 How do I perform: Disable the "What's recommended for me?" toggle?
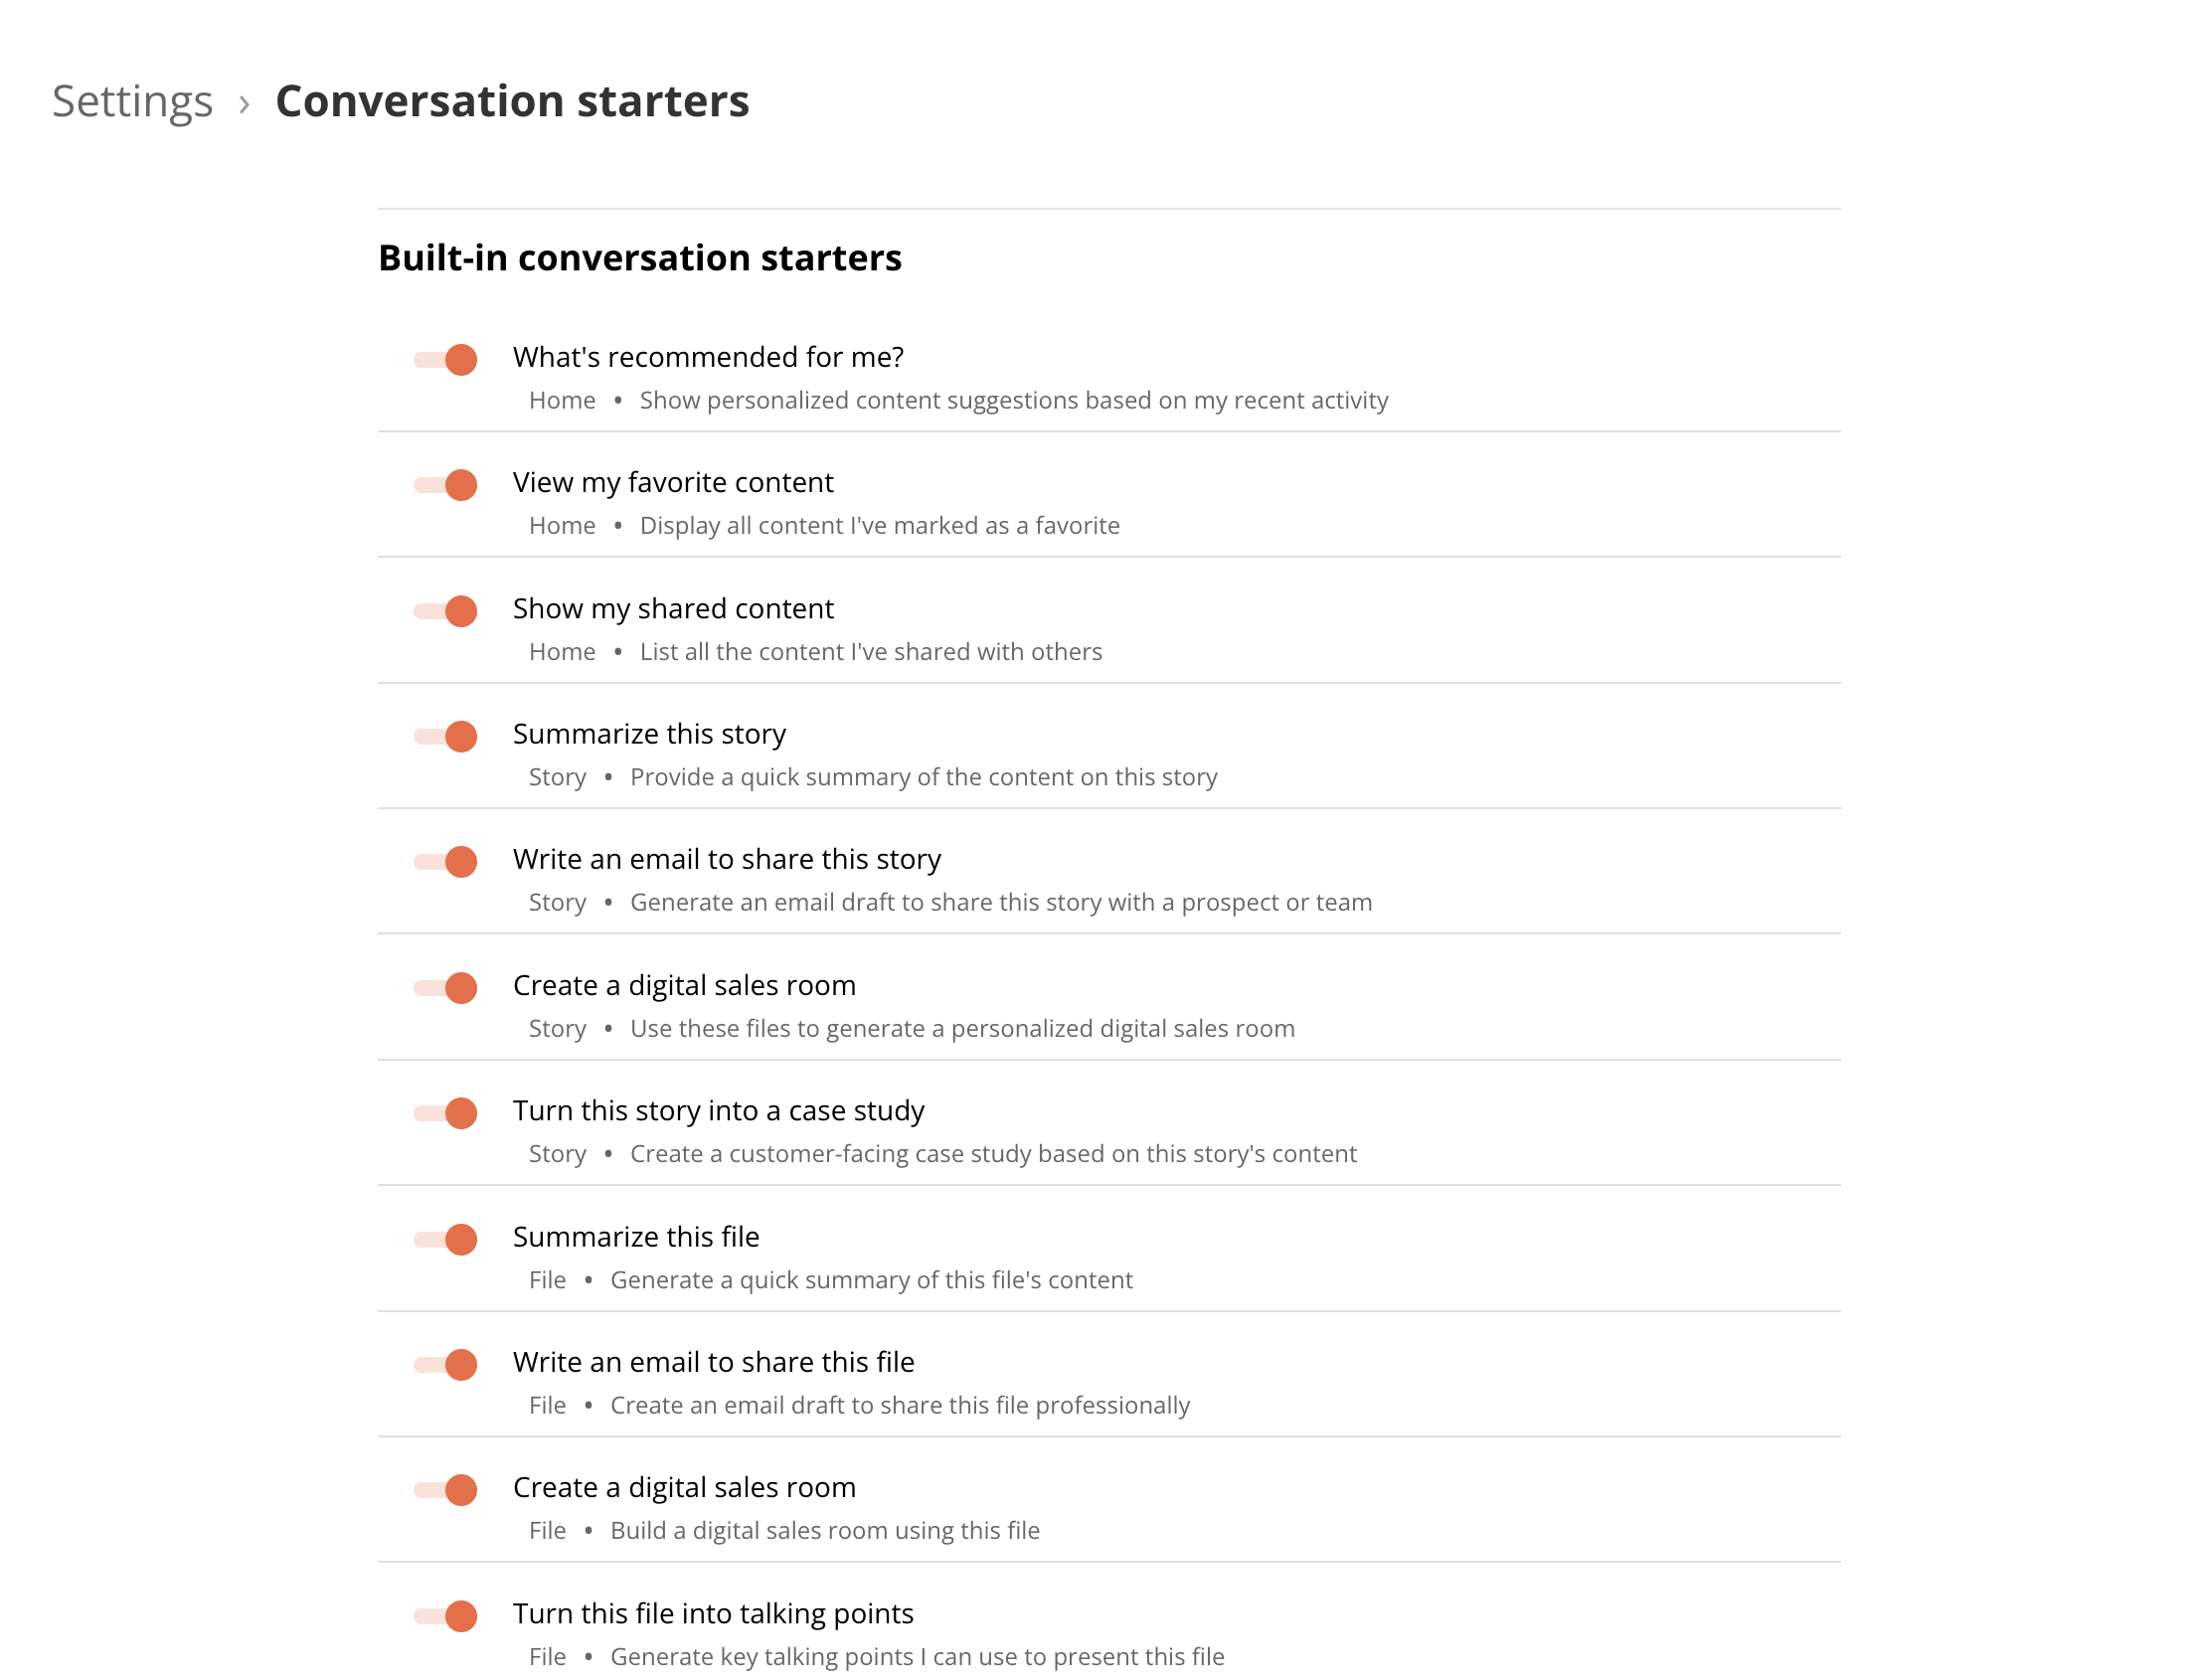tap(445, 360)
